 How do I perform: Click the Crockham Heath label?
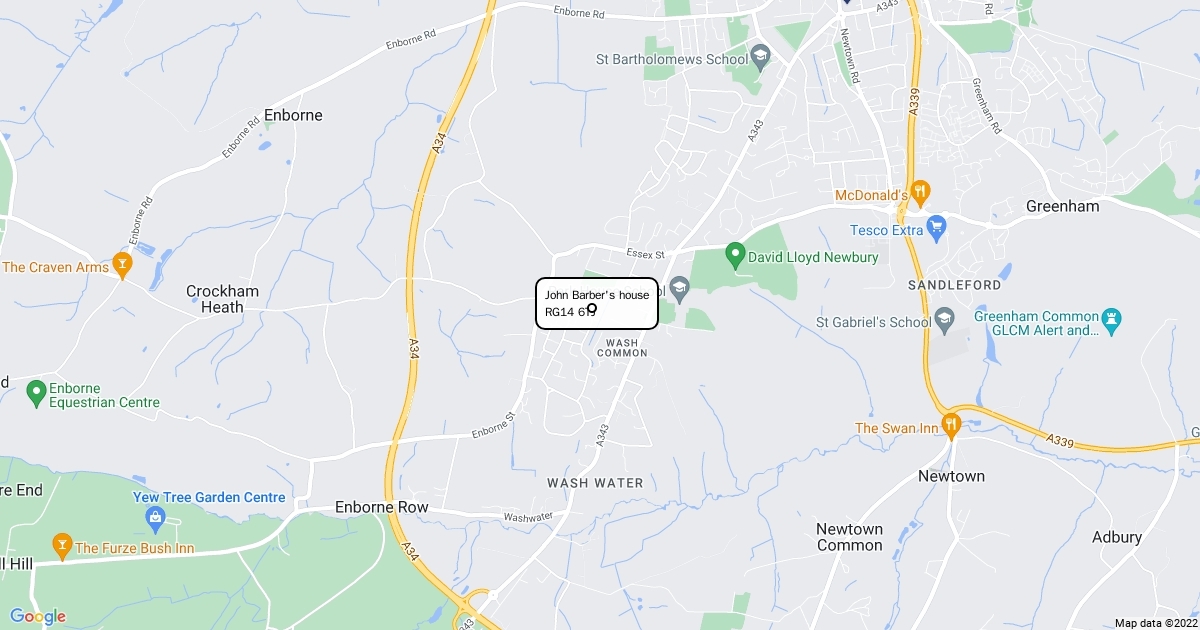[222, 299]
